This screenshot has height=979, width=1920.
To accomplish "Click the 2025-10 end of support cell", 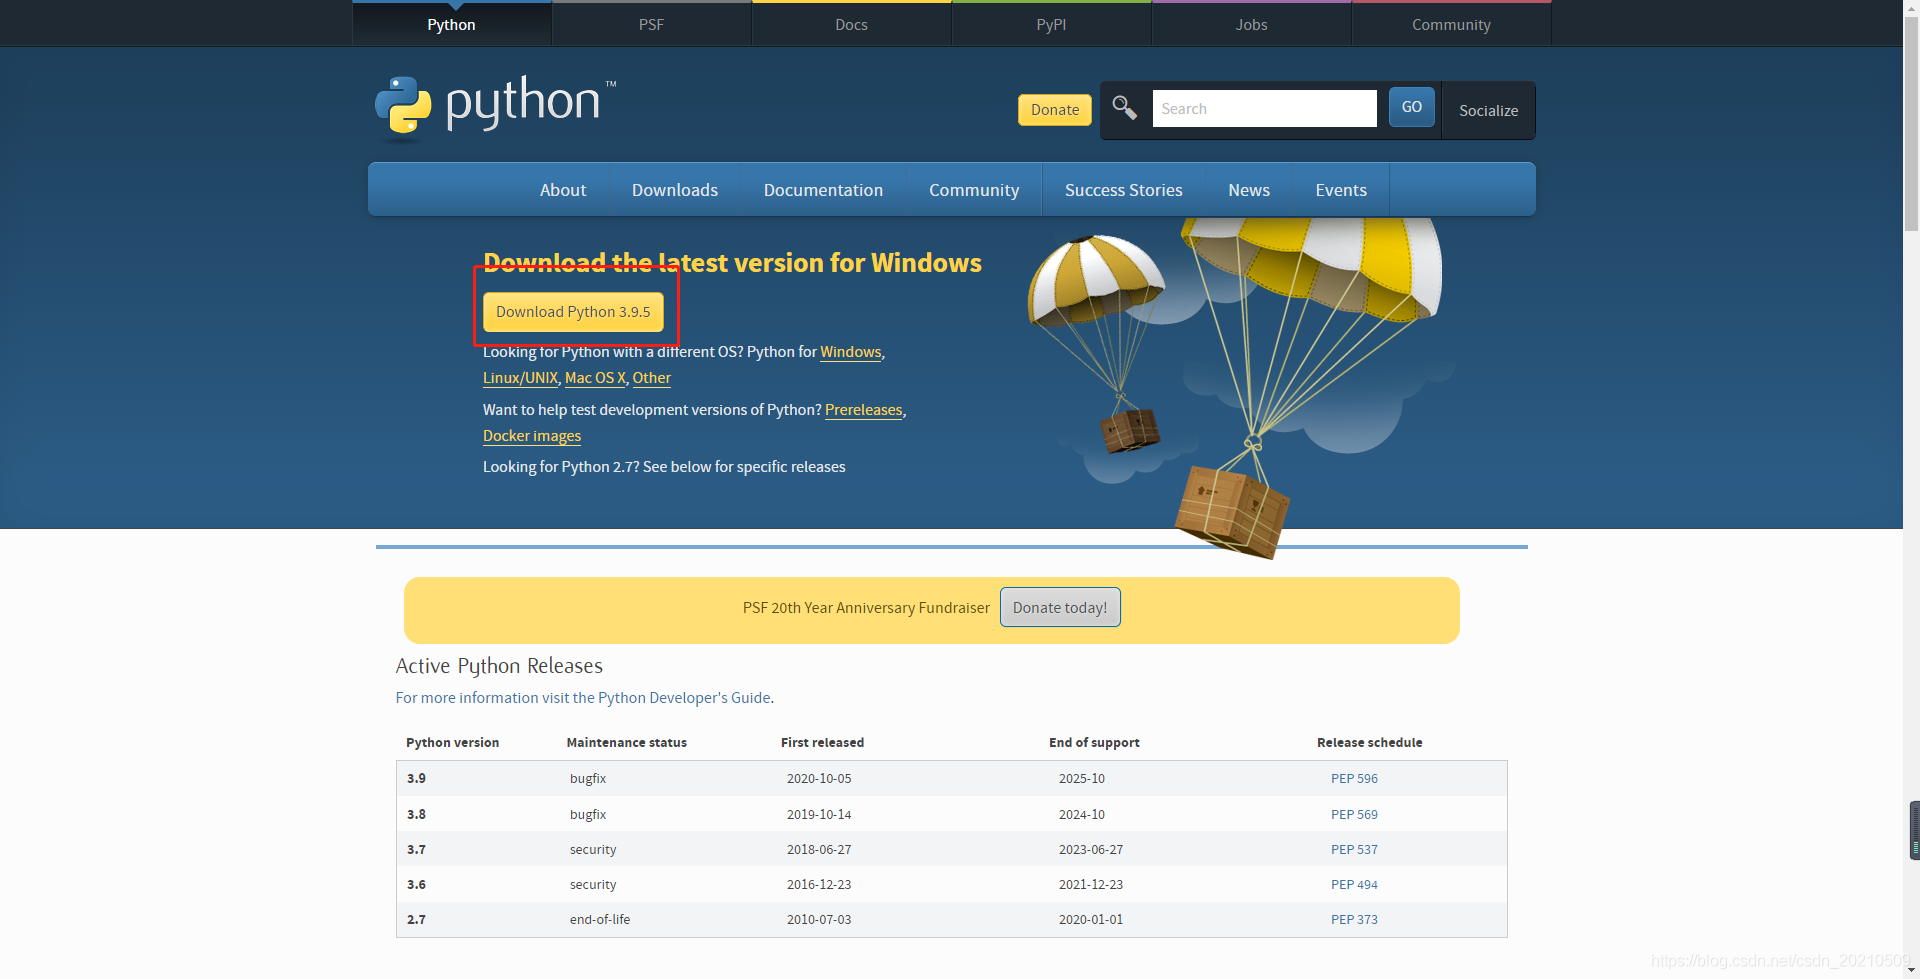I will [x=1082, y=779].
